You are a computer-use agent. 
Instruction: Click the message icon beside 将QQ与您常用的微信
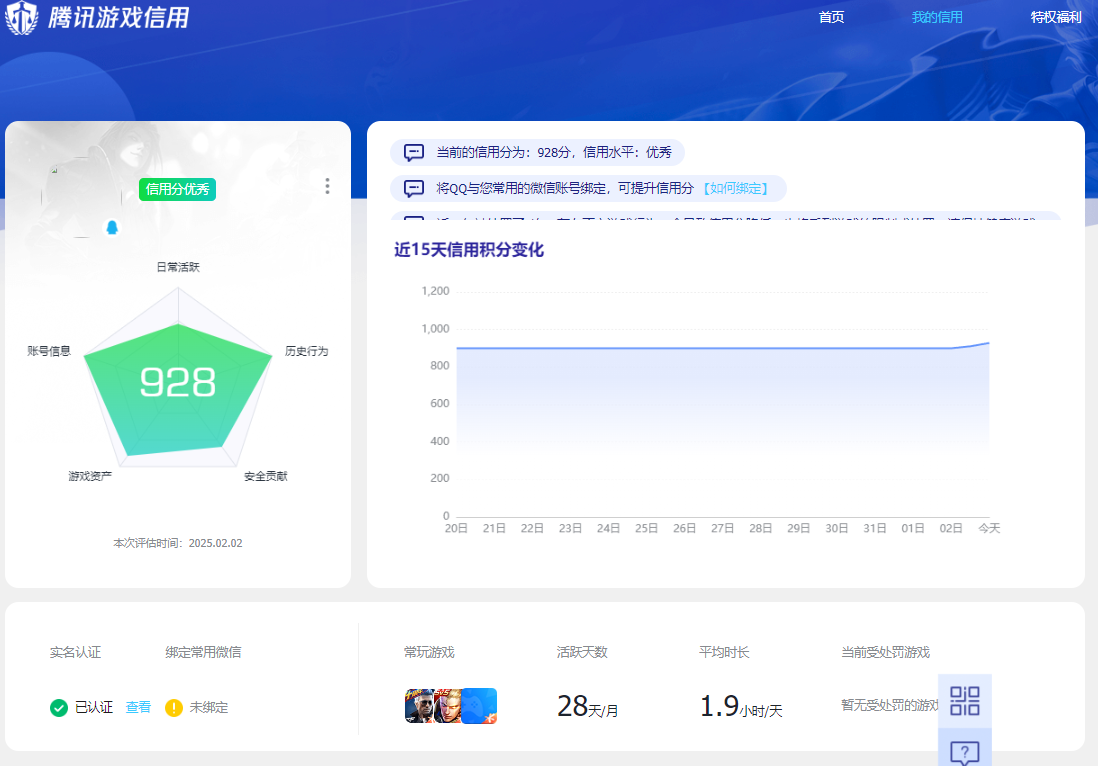point(414,188)
